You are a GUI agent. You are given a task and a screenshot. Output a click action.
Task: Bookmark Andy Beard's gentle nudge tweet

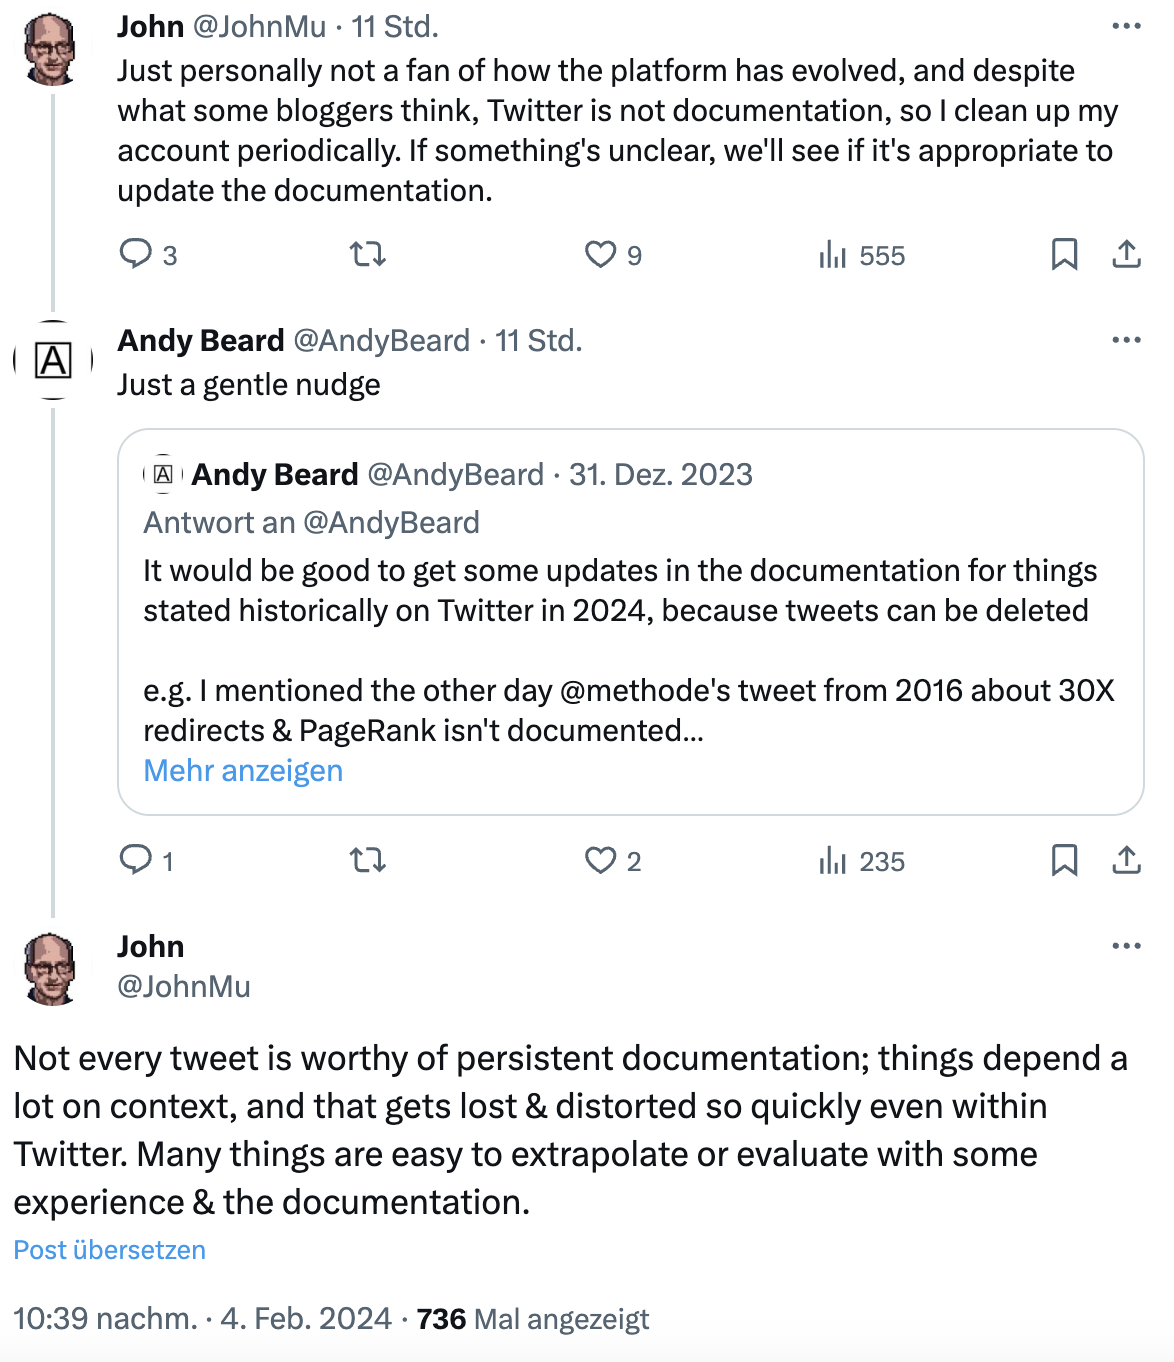pos(1064,860)
